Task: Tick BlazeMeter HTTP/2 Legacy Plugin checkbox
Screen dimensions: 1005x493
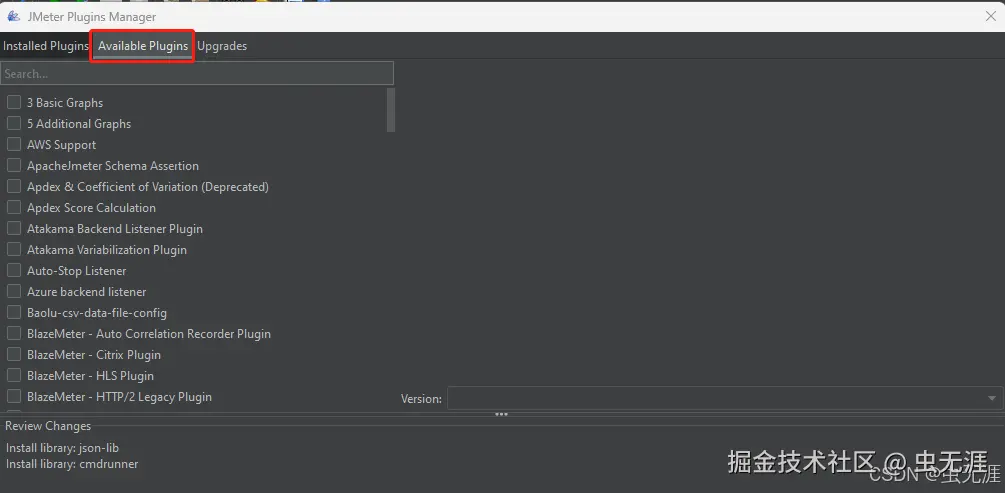Action: click(14, 397)
